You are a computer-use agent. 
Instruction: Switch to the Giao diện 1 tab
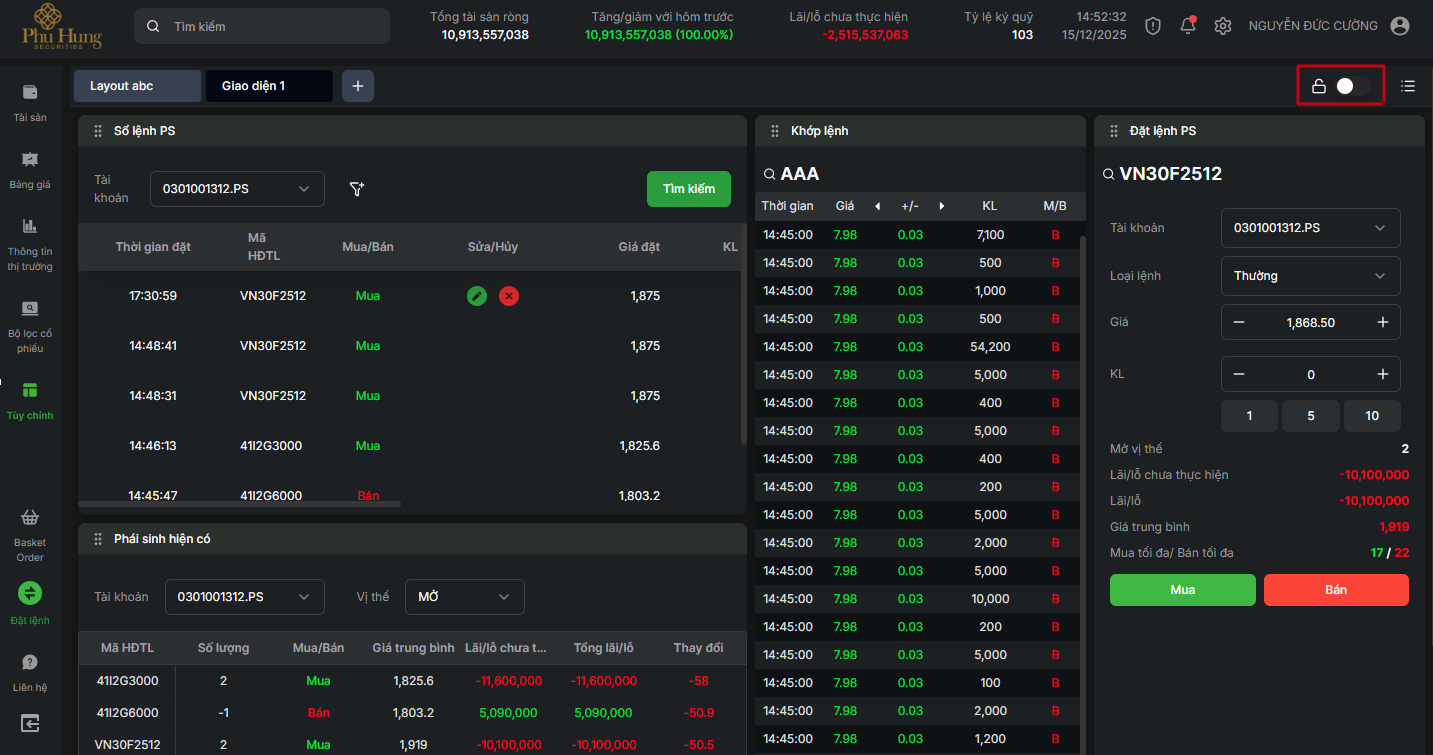point(268,86)
